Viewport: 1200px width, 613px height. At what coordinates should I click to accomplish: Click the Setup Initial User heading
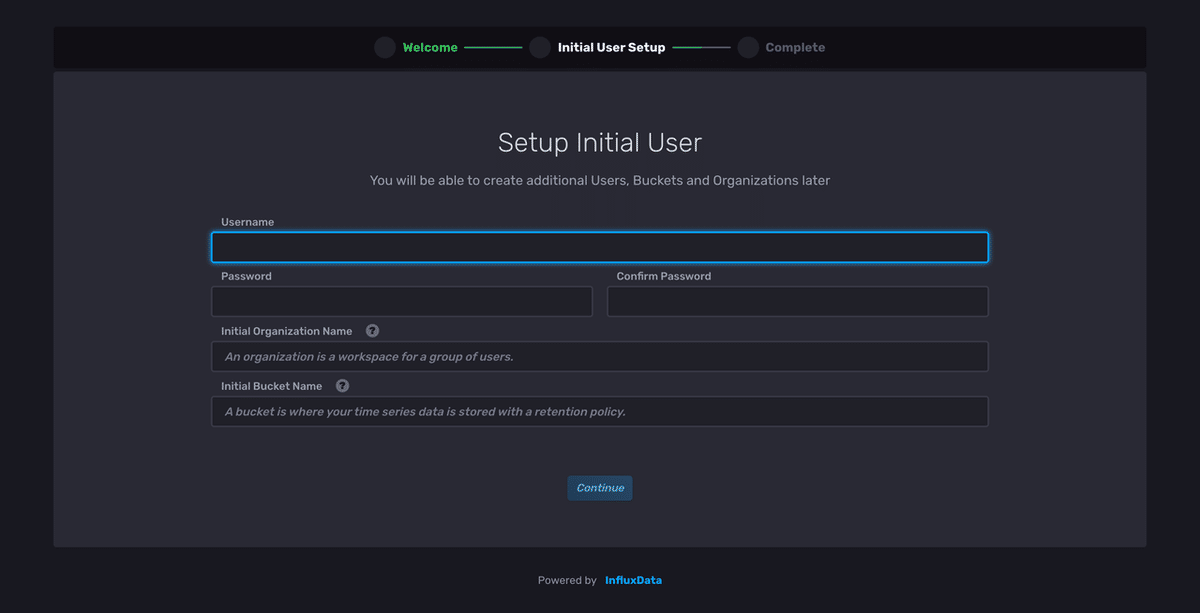click(x=600, y=142)
